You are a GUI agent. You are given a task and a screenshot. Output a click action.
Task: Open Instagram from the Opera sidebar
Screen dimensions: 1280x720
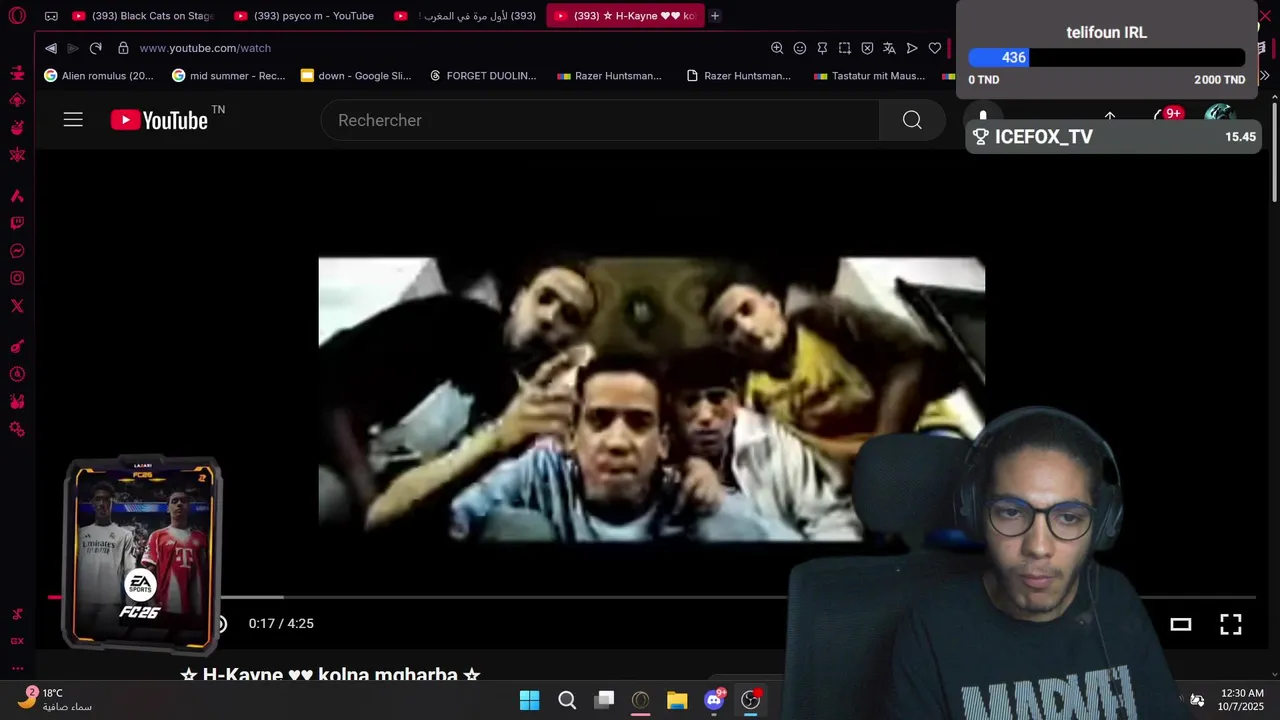(17, 279)
